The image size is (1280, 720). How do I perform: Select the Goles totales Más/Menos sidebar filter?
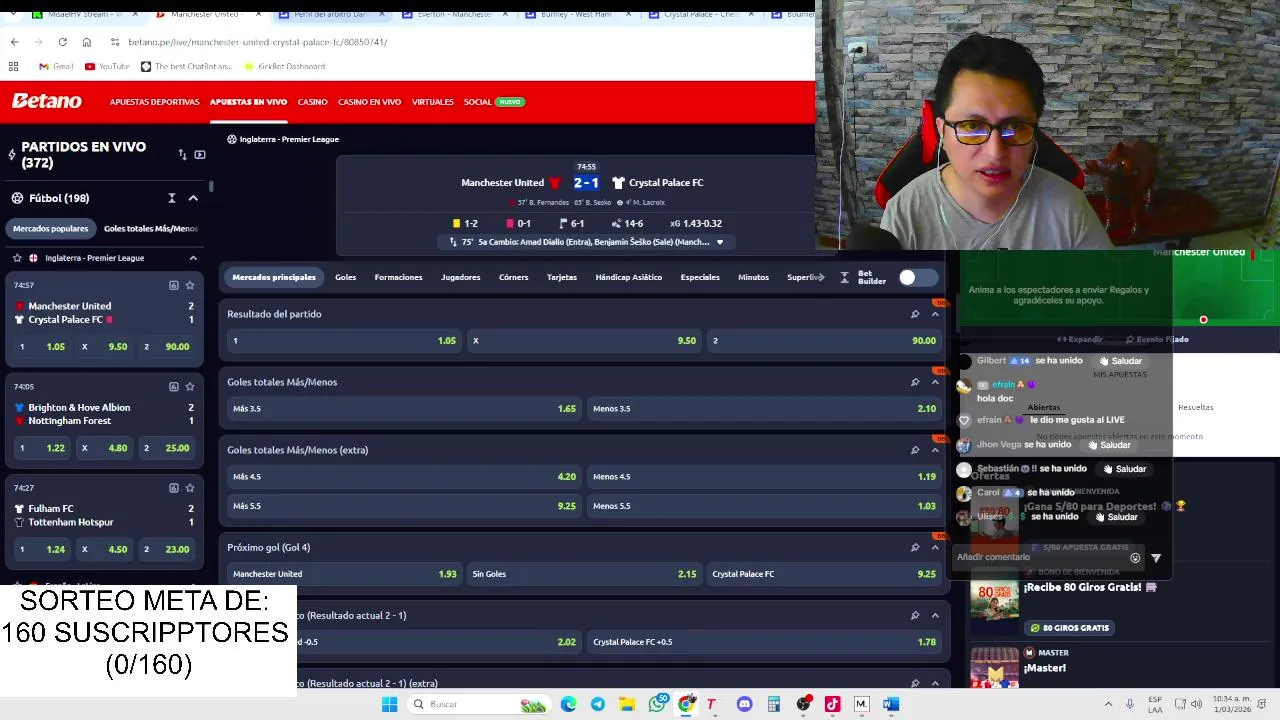coord(151,229)
